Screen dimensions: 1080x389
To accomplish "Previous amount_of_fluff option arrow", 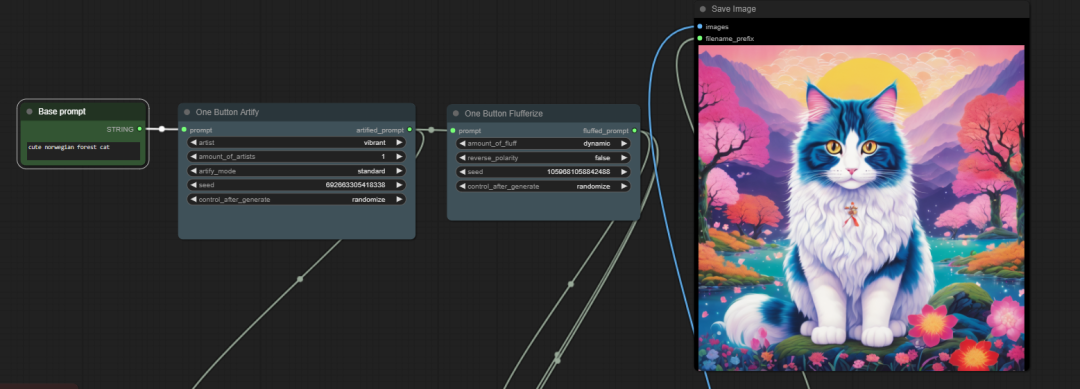I will [462, 143].
